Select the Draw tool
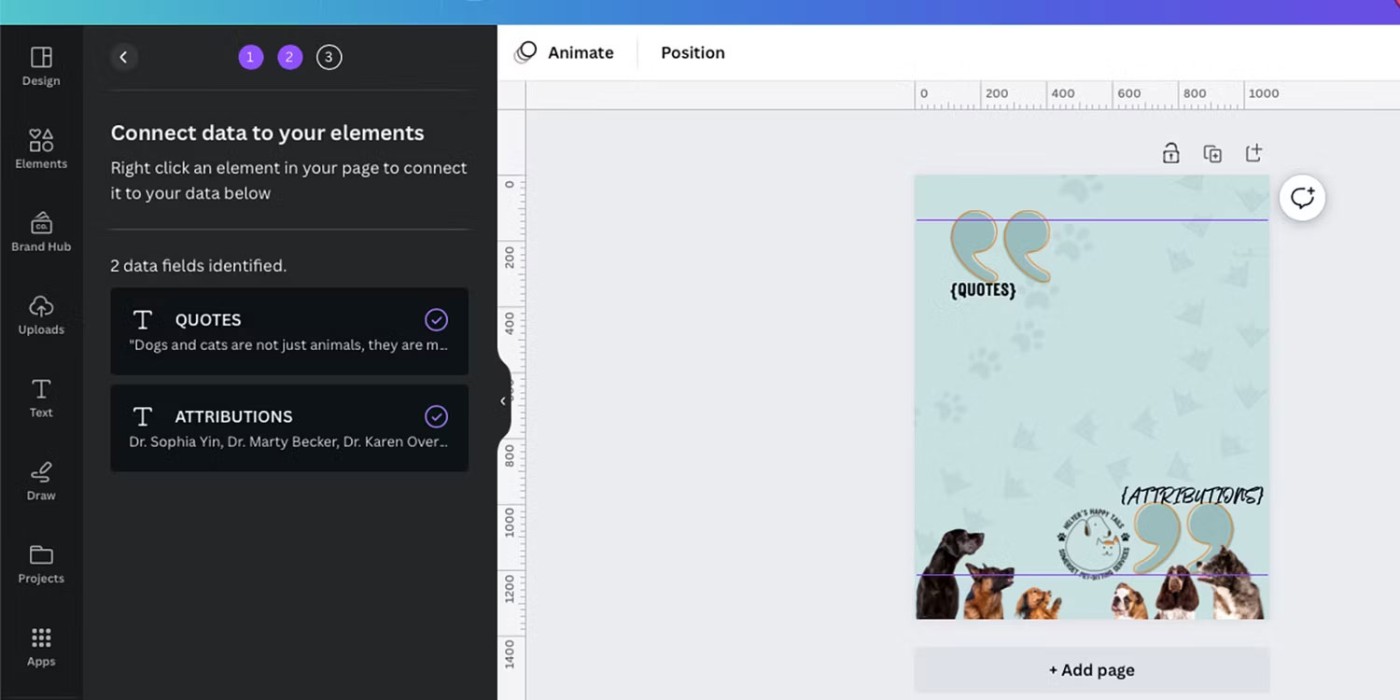This screenshot has width=1400, height=700. click(x=41, y=481)
